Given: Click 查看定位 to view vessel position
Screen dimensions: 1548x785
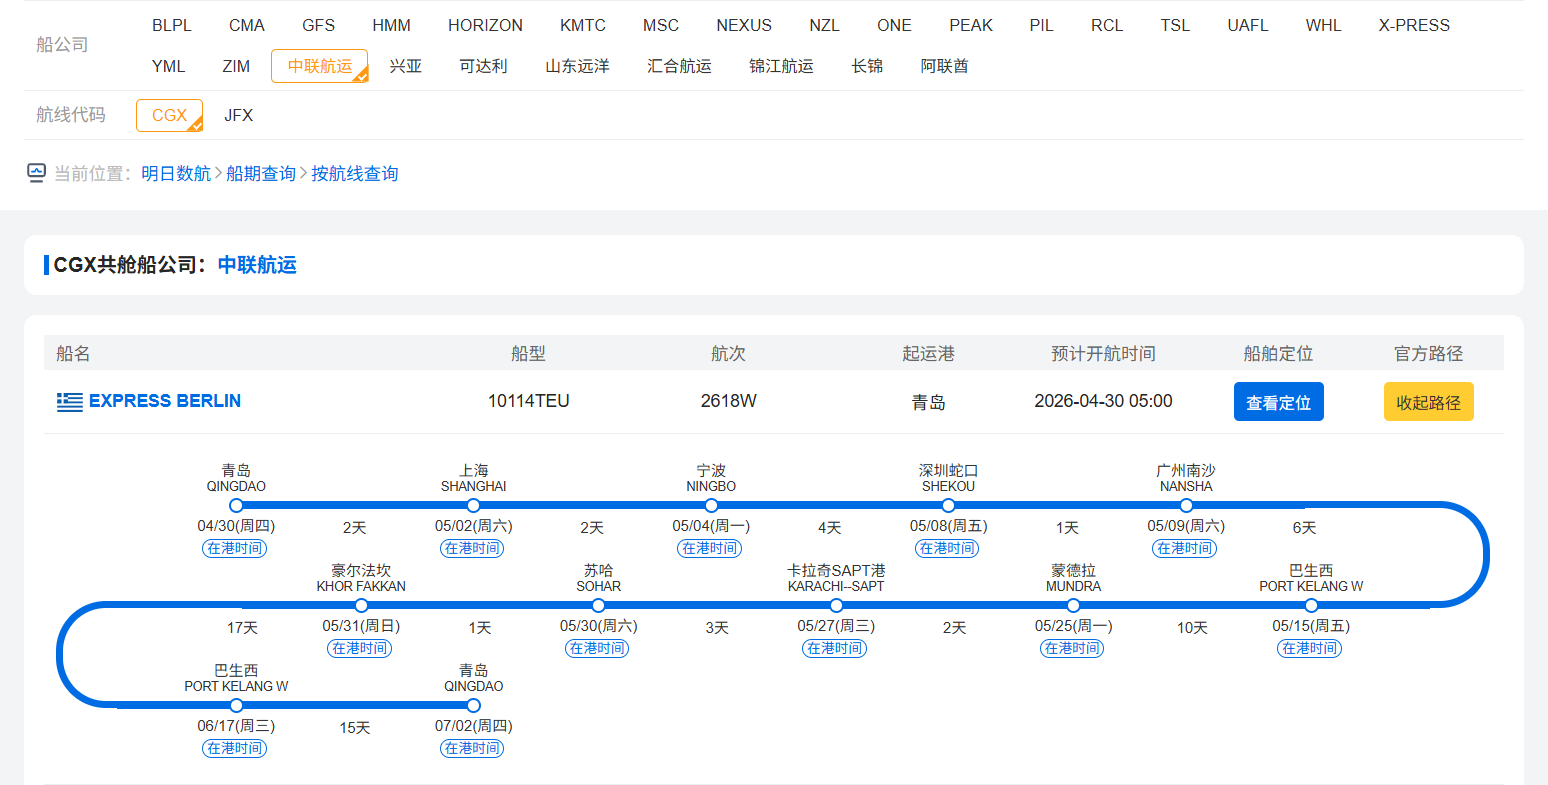Looking at the screenshot, I should [x=1278, y=402].
